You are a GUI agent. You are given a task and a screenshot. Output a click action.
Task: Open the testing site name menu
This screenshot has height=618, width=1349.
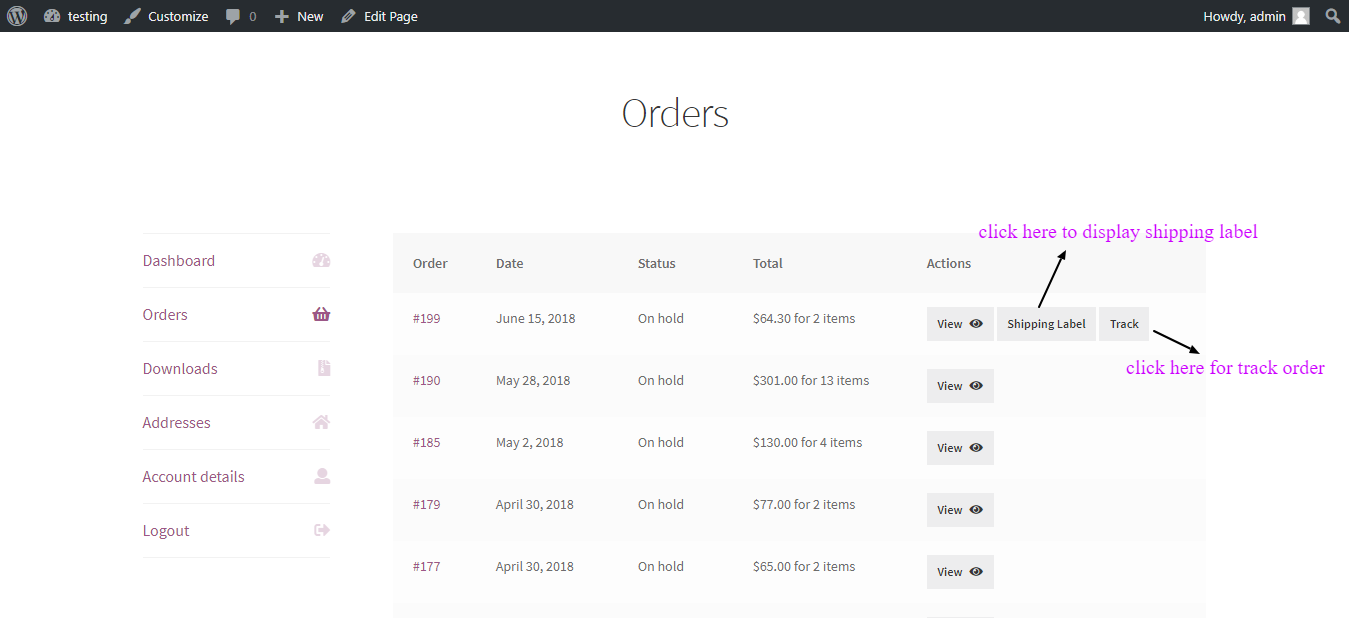[x=88, y=16]
